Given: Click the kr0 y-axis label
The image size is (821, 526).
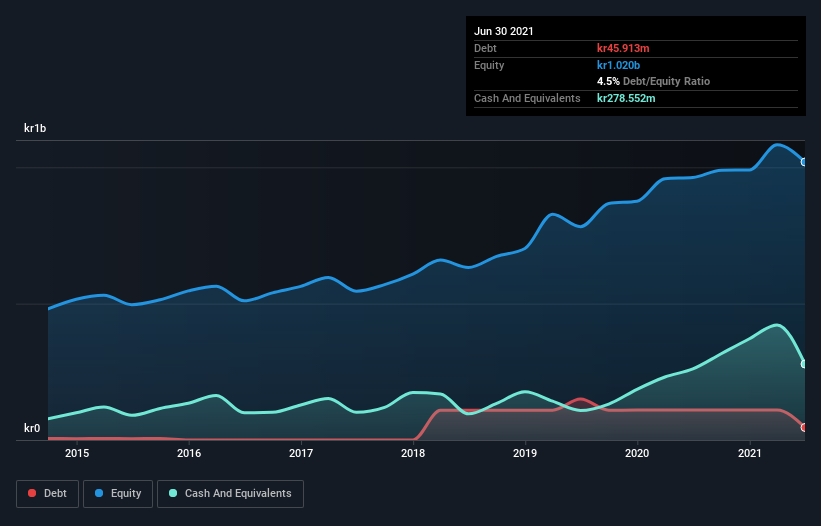Looking at the screenshot, I should pyautogui.click(x=32, y=428).
